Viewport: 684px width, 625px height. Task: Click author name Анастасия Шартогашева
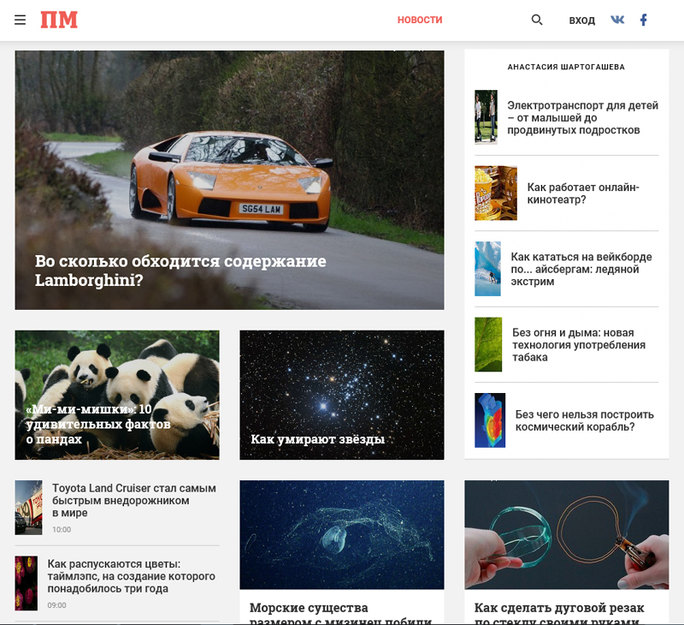click(x=566, y=67)
